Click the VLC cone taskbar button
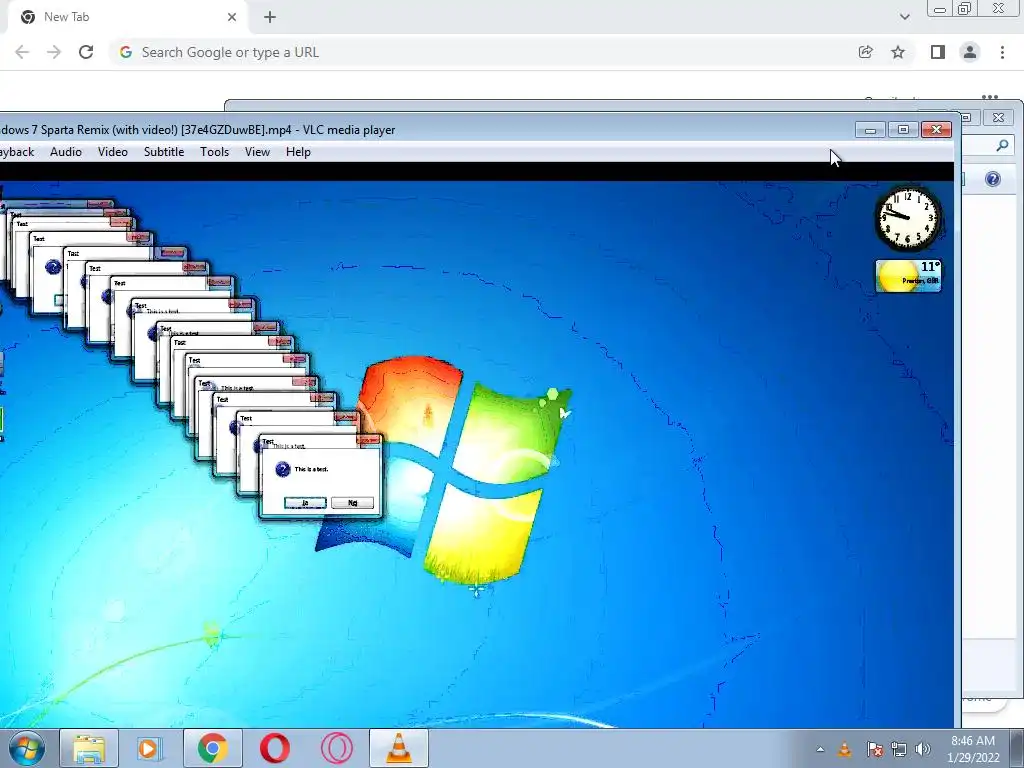Viewport: 1024px width, 768px height. click(x=399, y=748)
